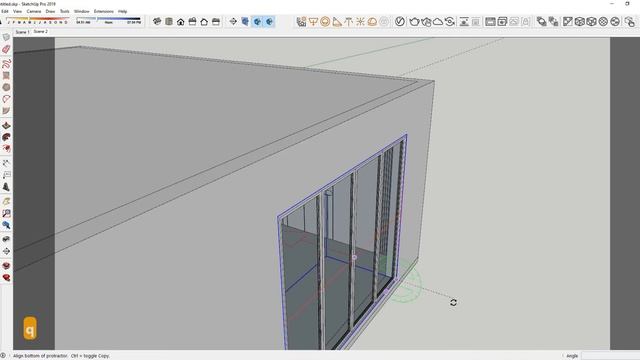Activate the Section Plane tool

[233, 21]
